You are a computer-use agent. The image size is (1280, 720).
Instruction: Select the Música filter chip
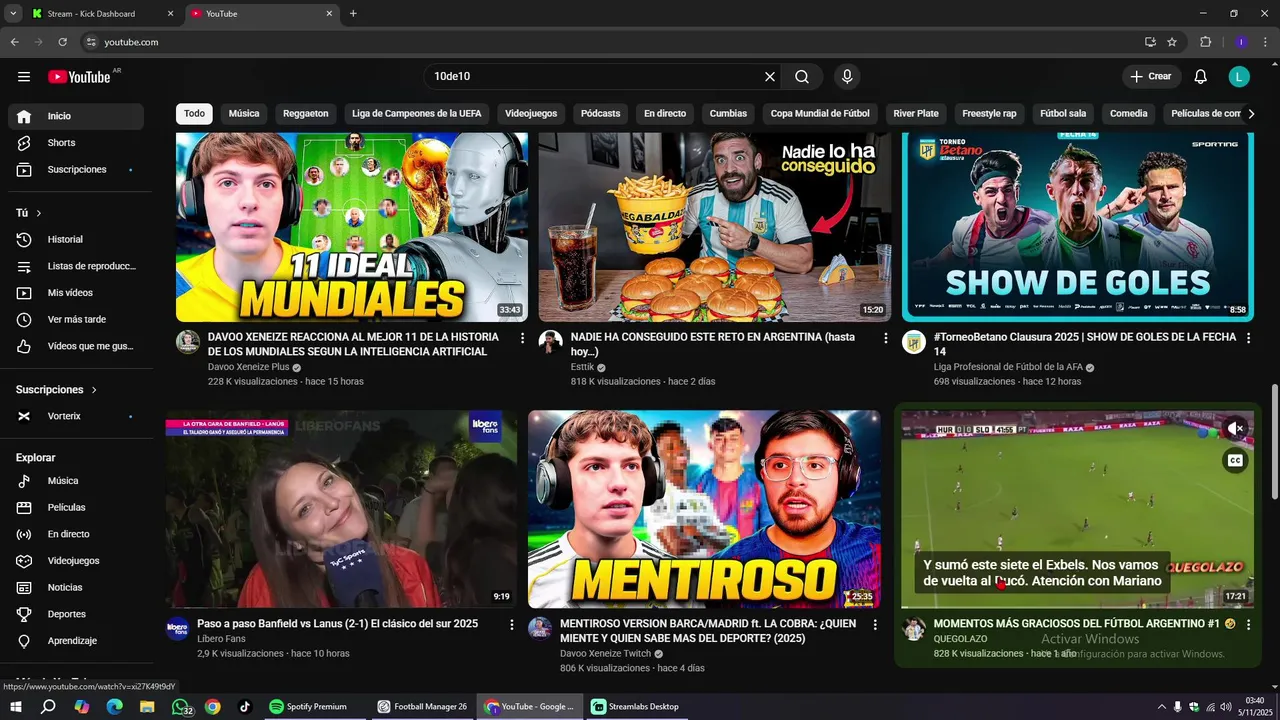244,114
